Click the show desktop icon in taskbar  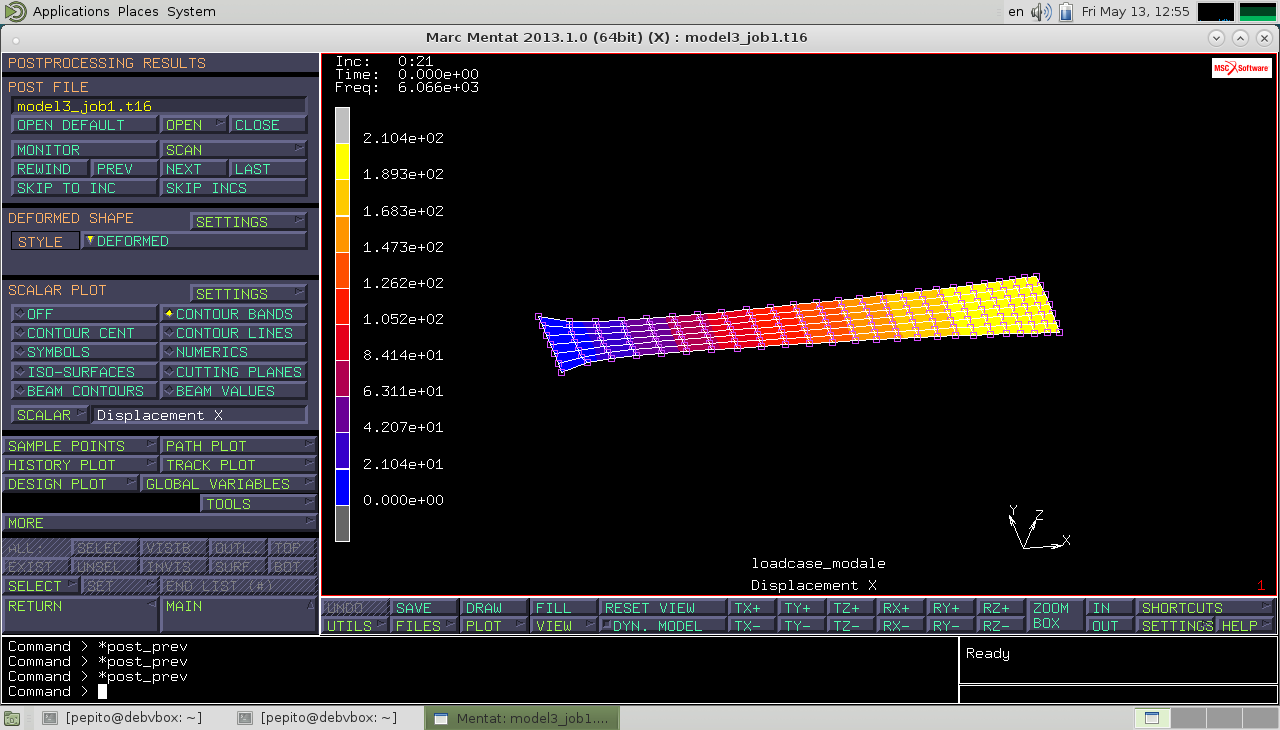tap(12, 718)
